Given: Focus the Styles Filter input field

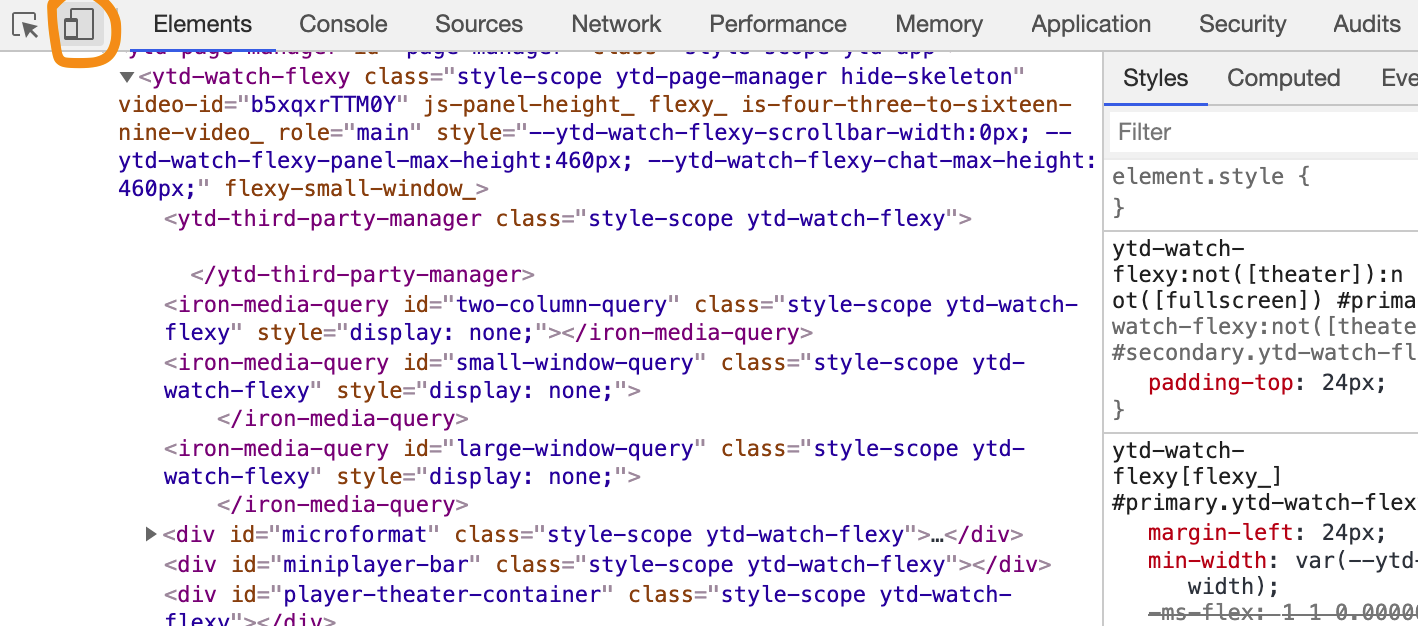Looking at the screenshot, I should [1260, 132].
